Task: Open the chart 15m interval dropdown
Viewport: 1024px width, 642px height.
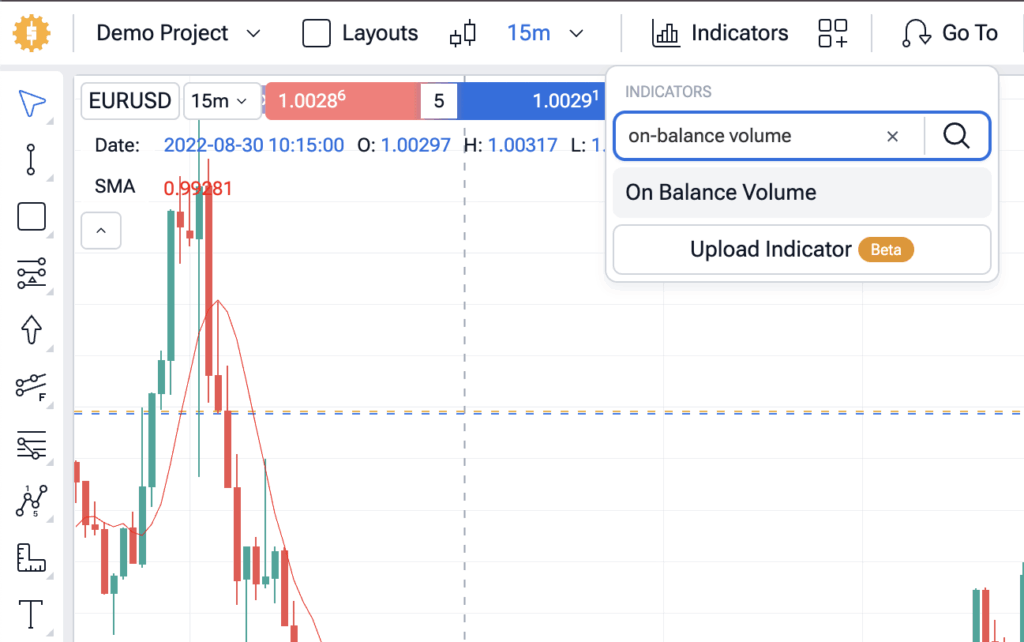Action: point(221,101)
